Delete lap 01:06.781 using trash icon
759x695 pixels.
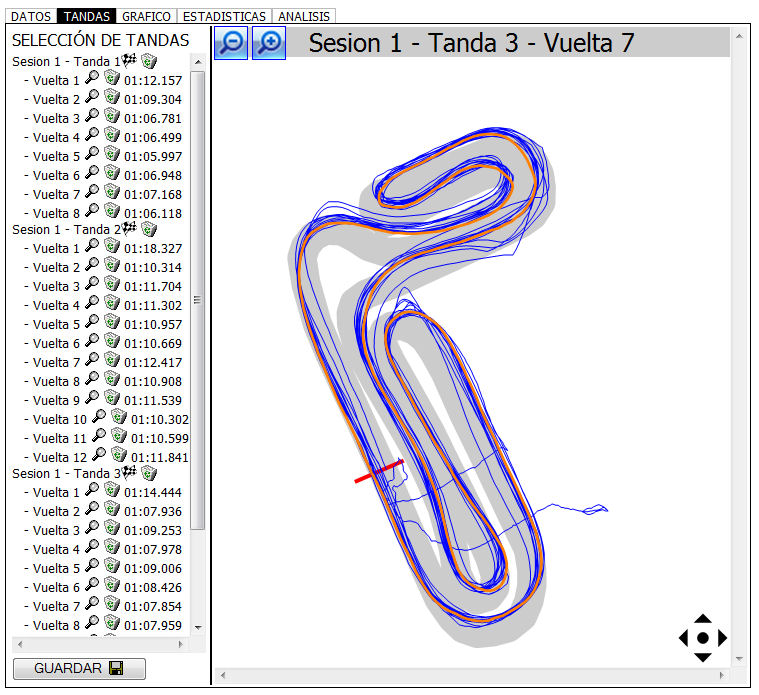(112, 116)
